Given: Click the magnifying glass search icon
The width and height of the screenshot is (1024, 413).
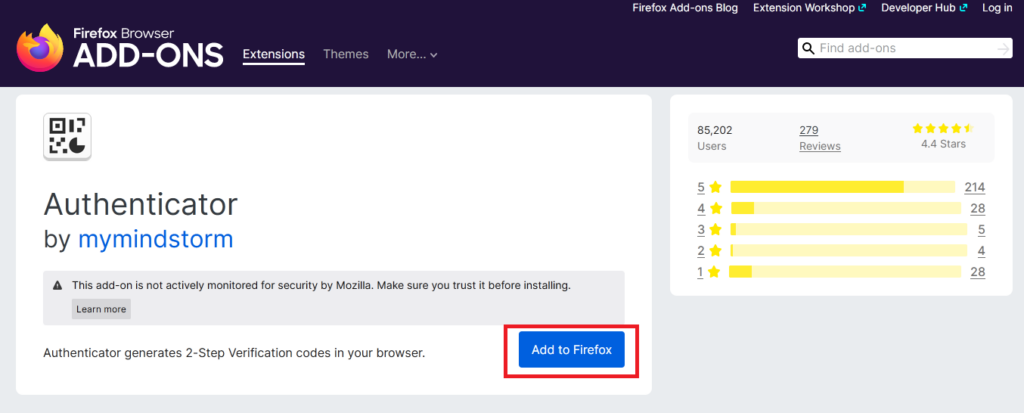Looking at the screenshot, I should 808,49.
